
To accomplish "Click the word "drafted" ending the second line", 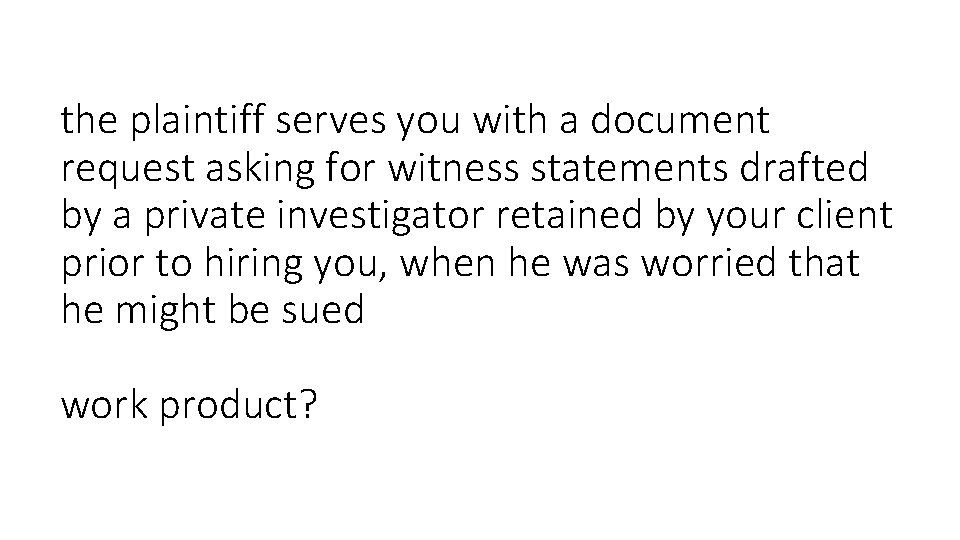I will 804,167.
